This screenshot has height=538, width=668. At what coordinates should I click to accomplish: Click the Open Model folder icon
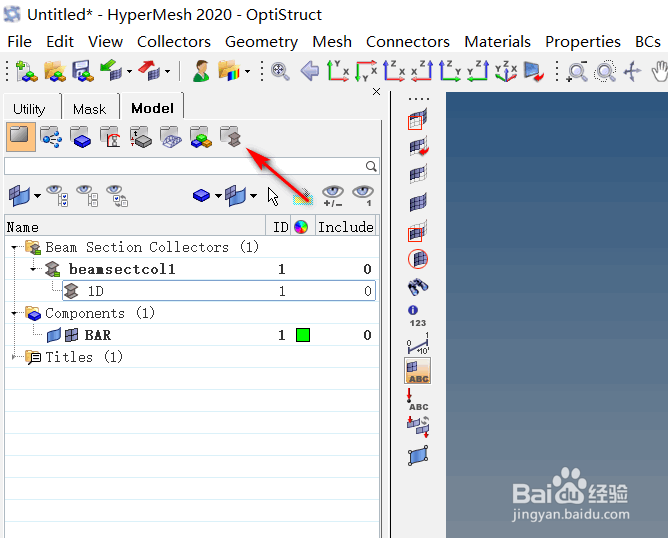pos(55,71)
